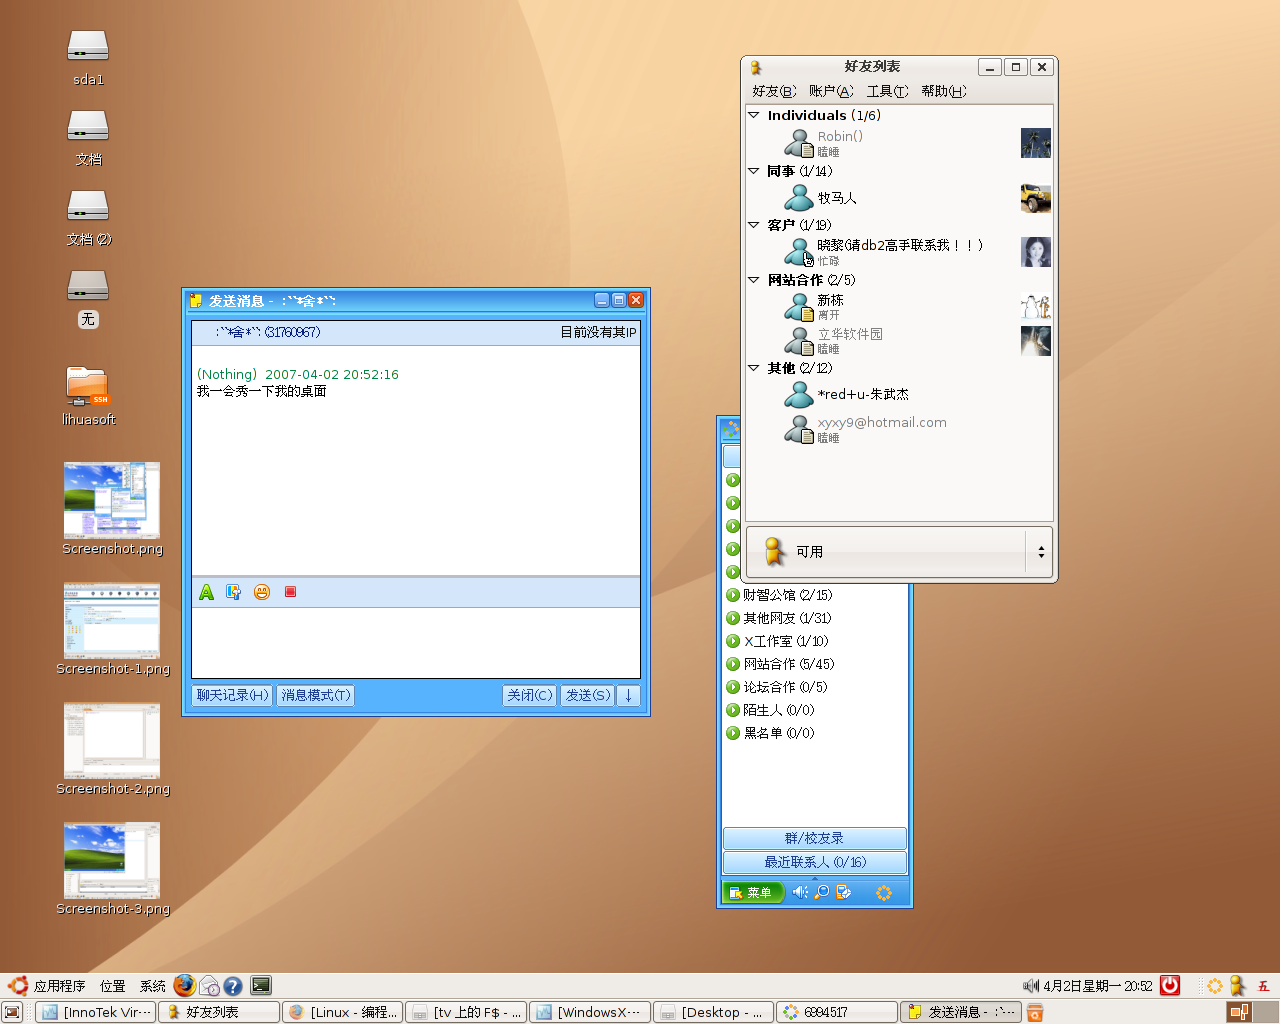The image size is (1280, 1024).
Task: Click the message text input area
Action: [x=415, y=642]
